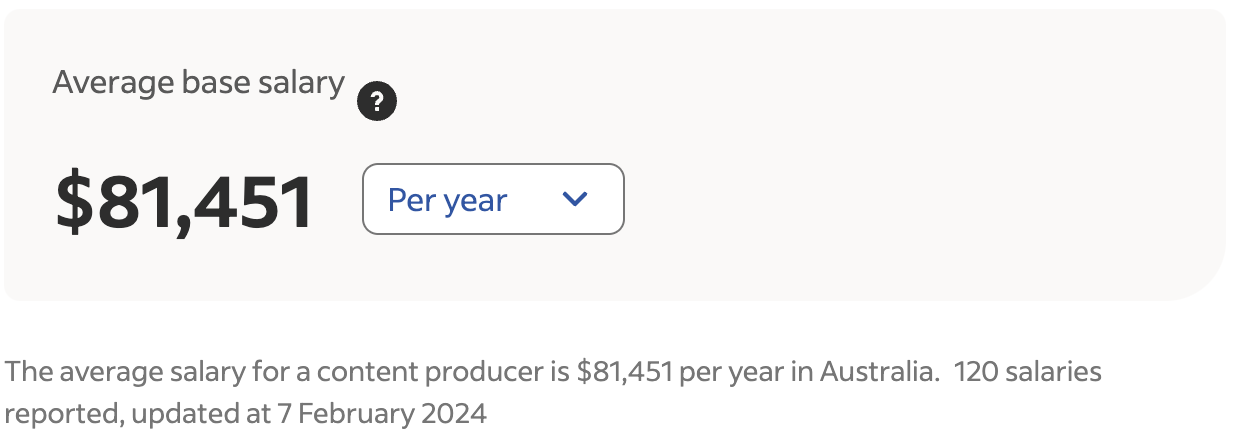Click the word 'salary' in the card heading

(301, 82)
